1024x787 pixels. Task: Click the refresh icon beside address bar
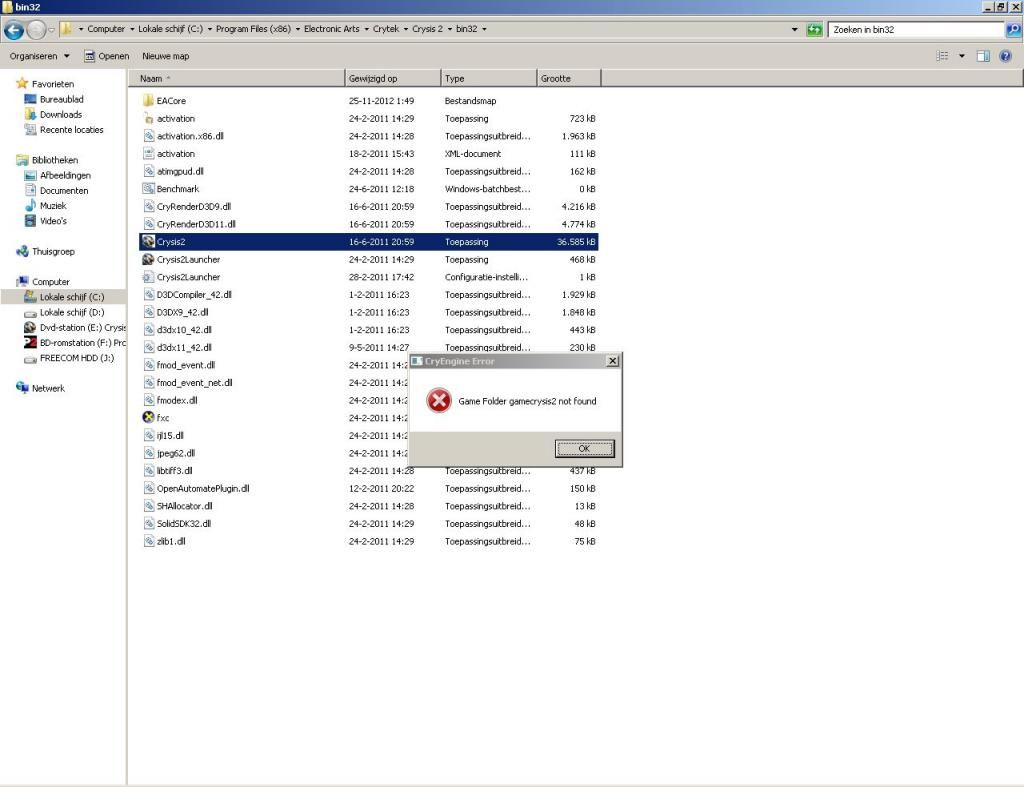coord(814,29)
